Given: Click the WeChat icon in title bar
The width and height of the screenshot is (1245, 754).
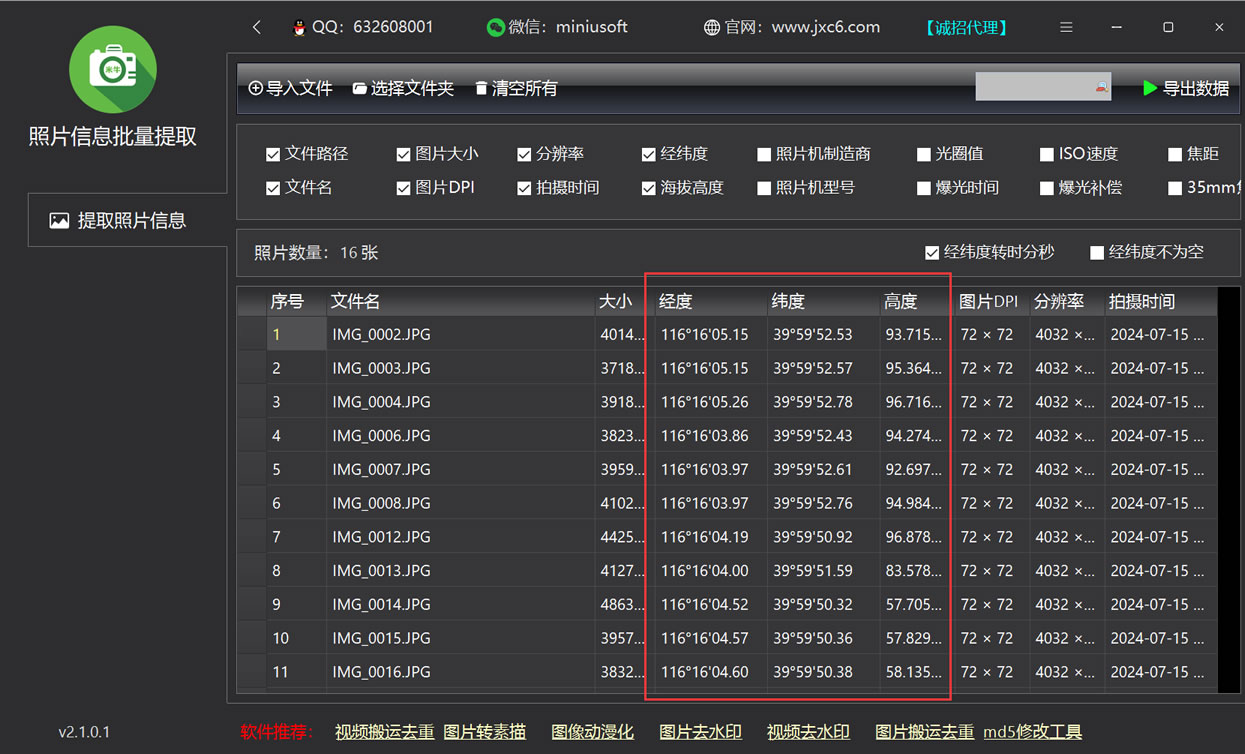Looking at the screenshot, I should pos(495,28).
